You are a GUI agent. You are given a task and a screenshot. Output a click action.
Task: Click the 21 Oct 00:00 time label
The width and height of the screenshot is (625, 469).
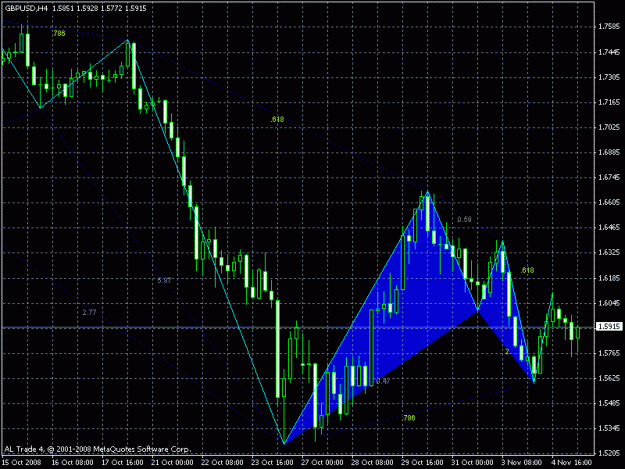pos(172,463)
